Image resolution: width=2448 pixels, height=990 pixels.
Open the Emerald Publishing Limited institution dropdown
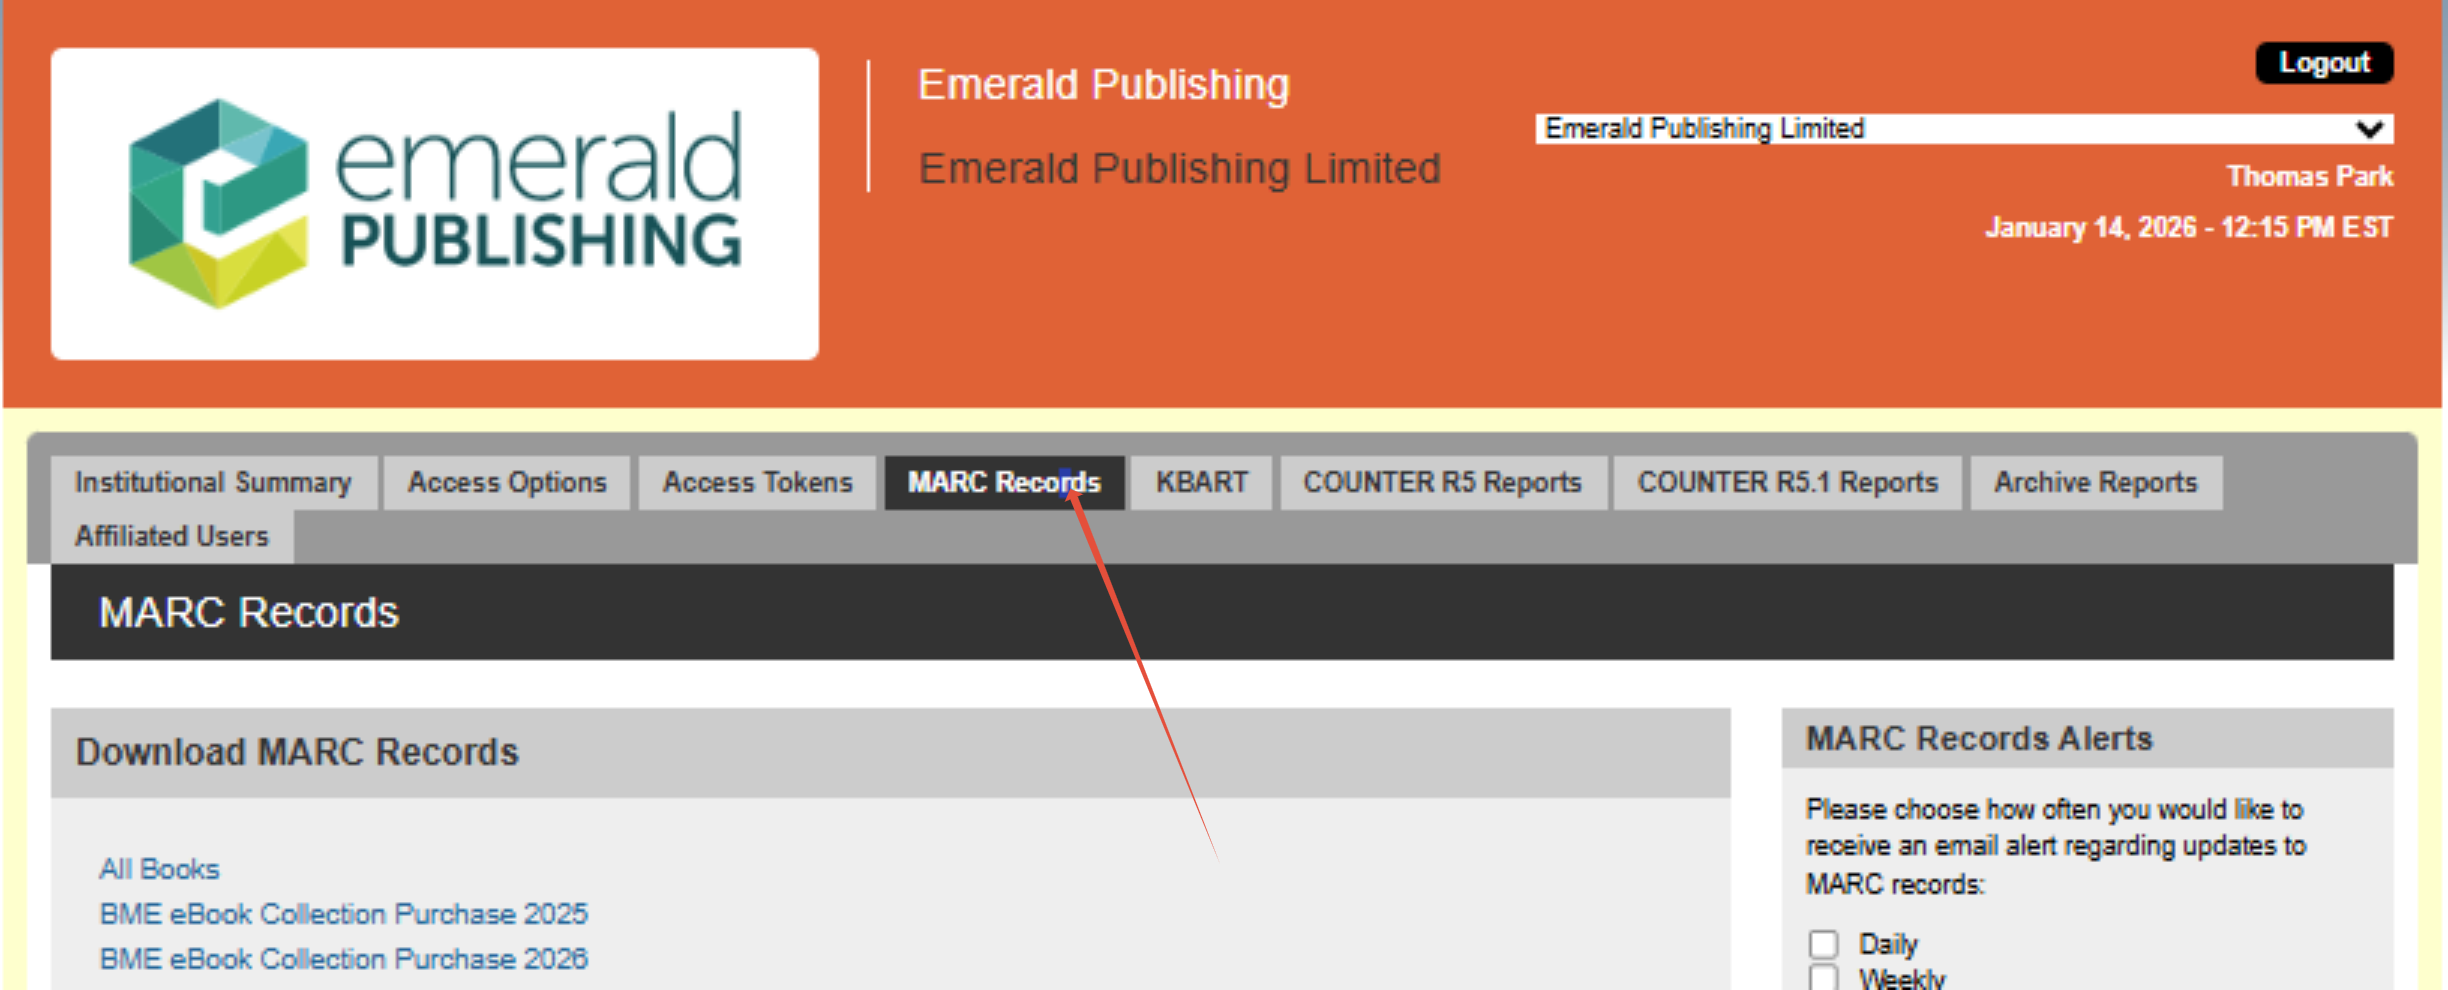1964,128
